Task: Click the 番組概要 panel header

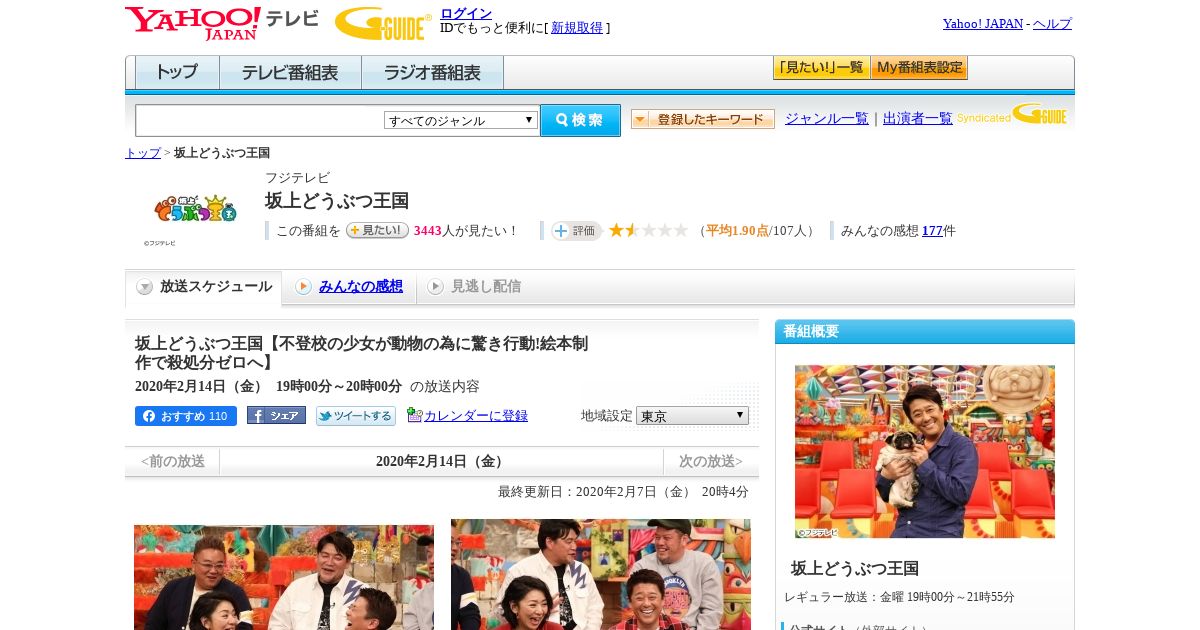Action: click(x=925, y=331)
